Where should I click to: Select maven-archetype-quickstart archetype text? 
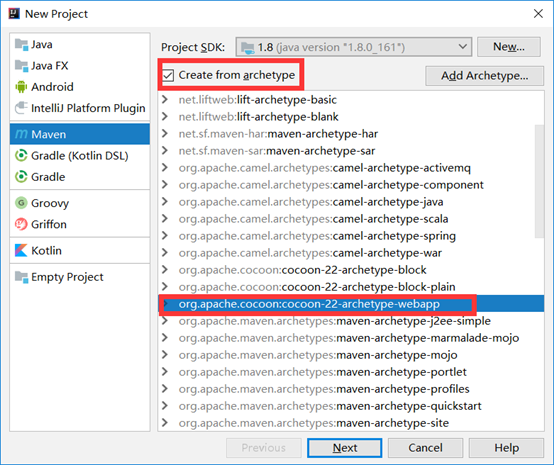(x=330, y=406)
